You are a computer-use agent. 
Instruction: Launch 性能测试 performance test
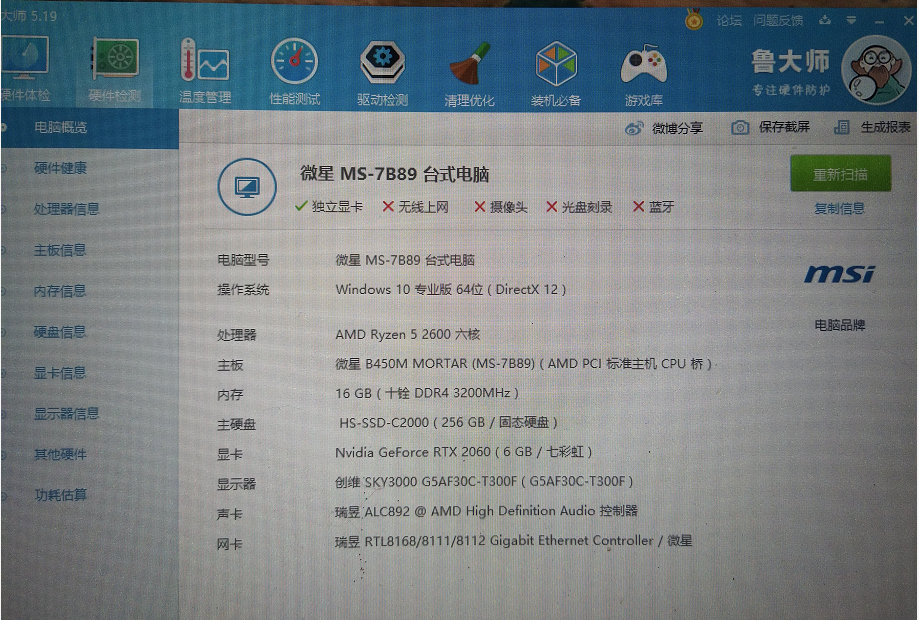294,71
